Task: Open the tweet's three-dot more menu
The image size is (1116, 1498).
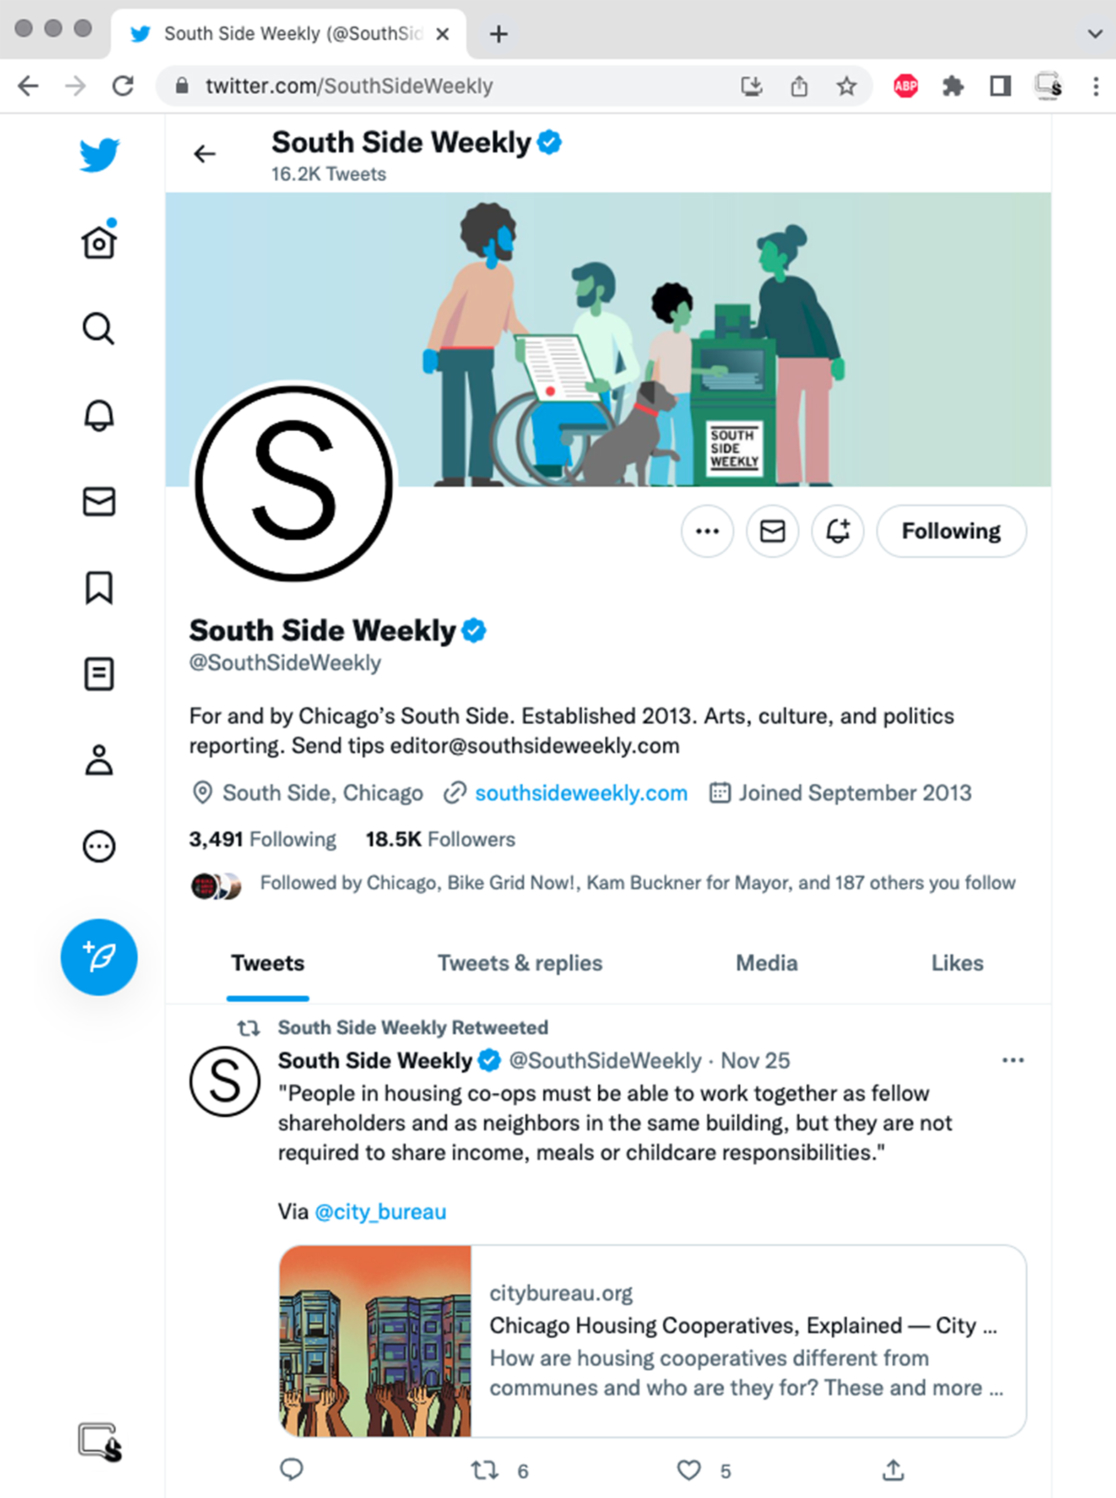Action: tap(1013, 1060)
